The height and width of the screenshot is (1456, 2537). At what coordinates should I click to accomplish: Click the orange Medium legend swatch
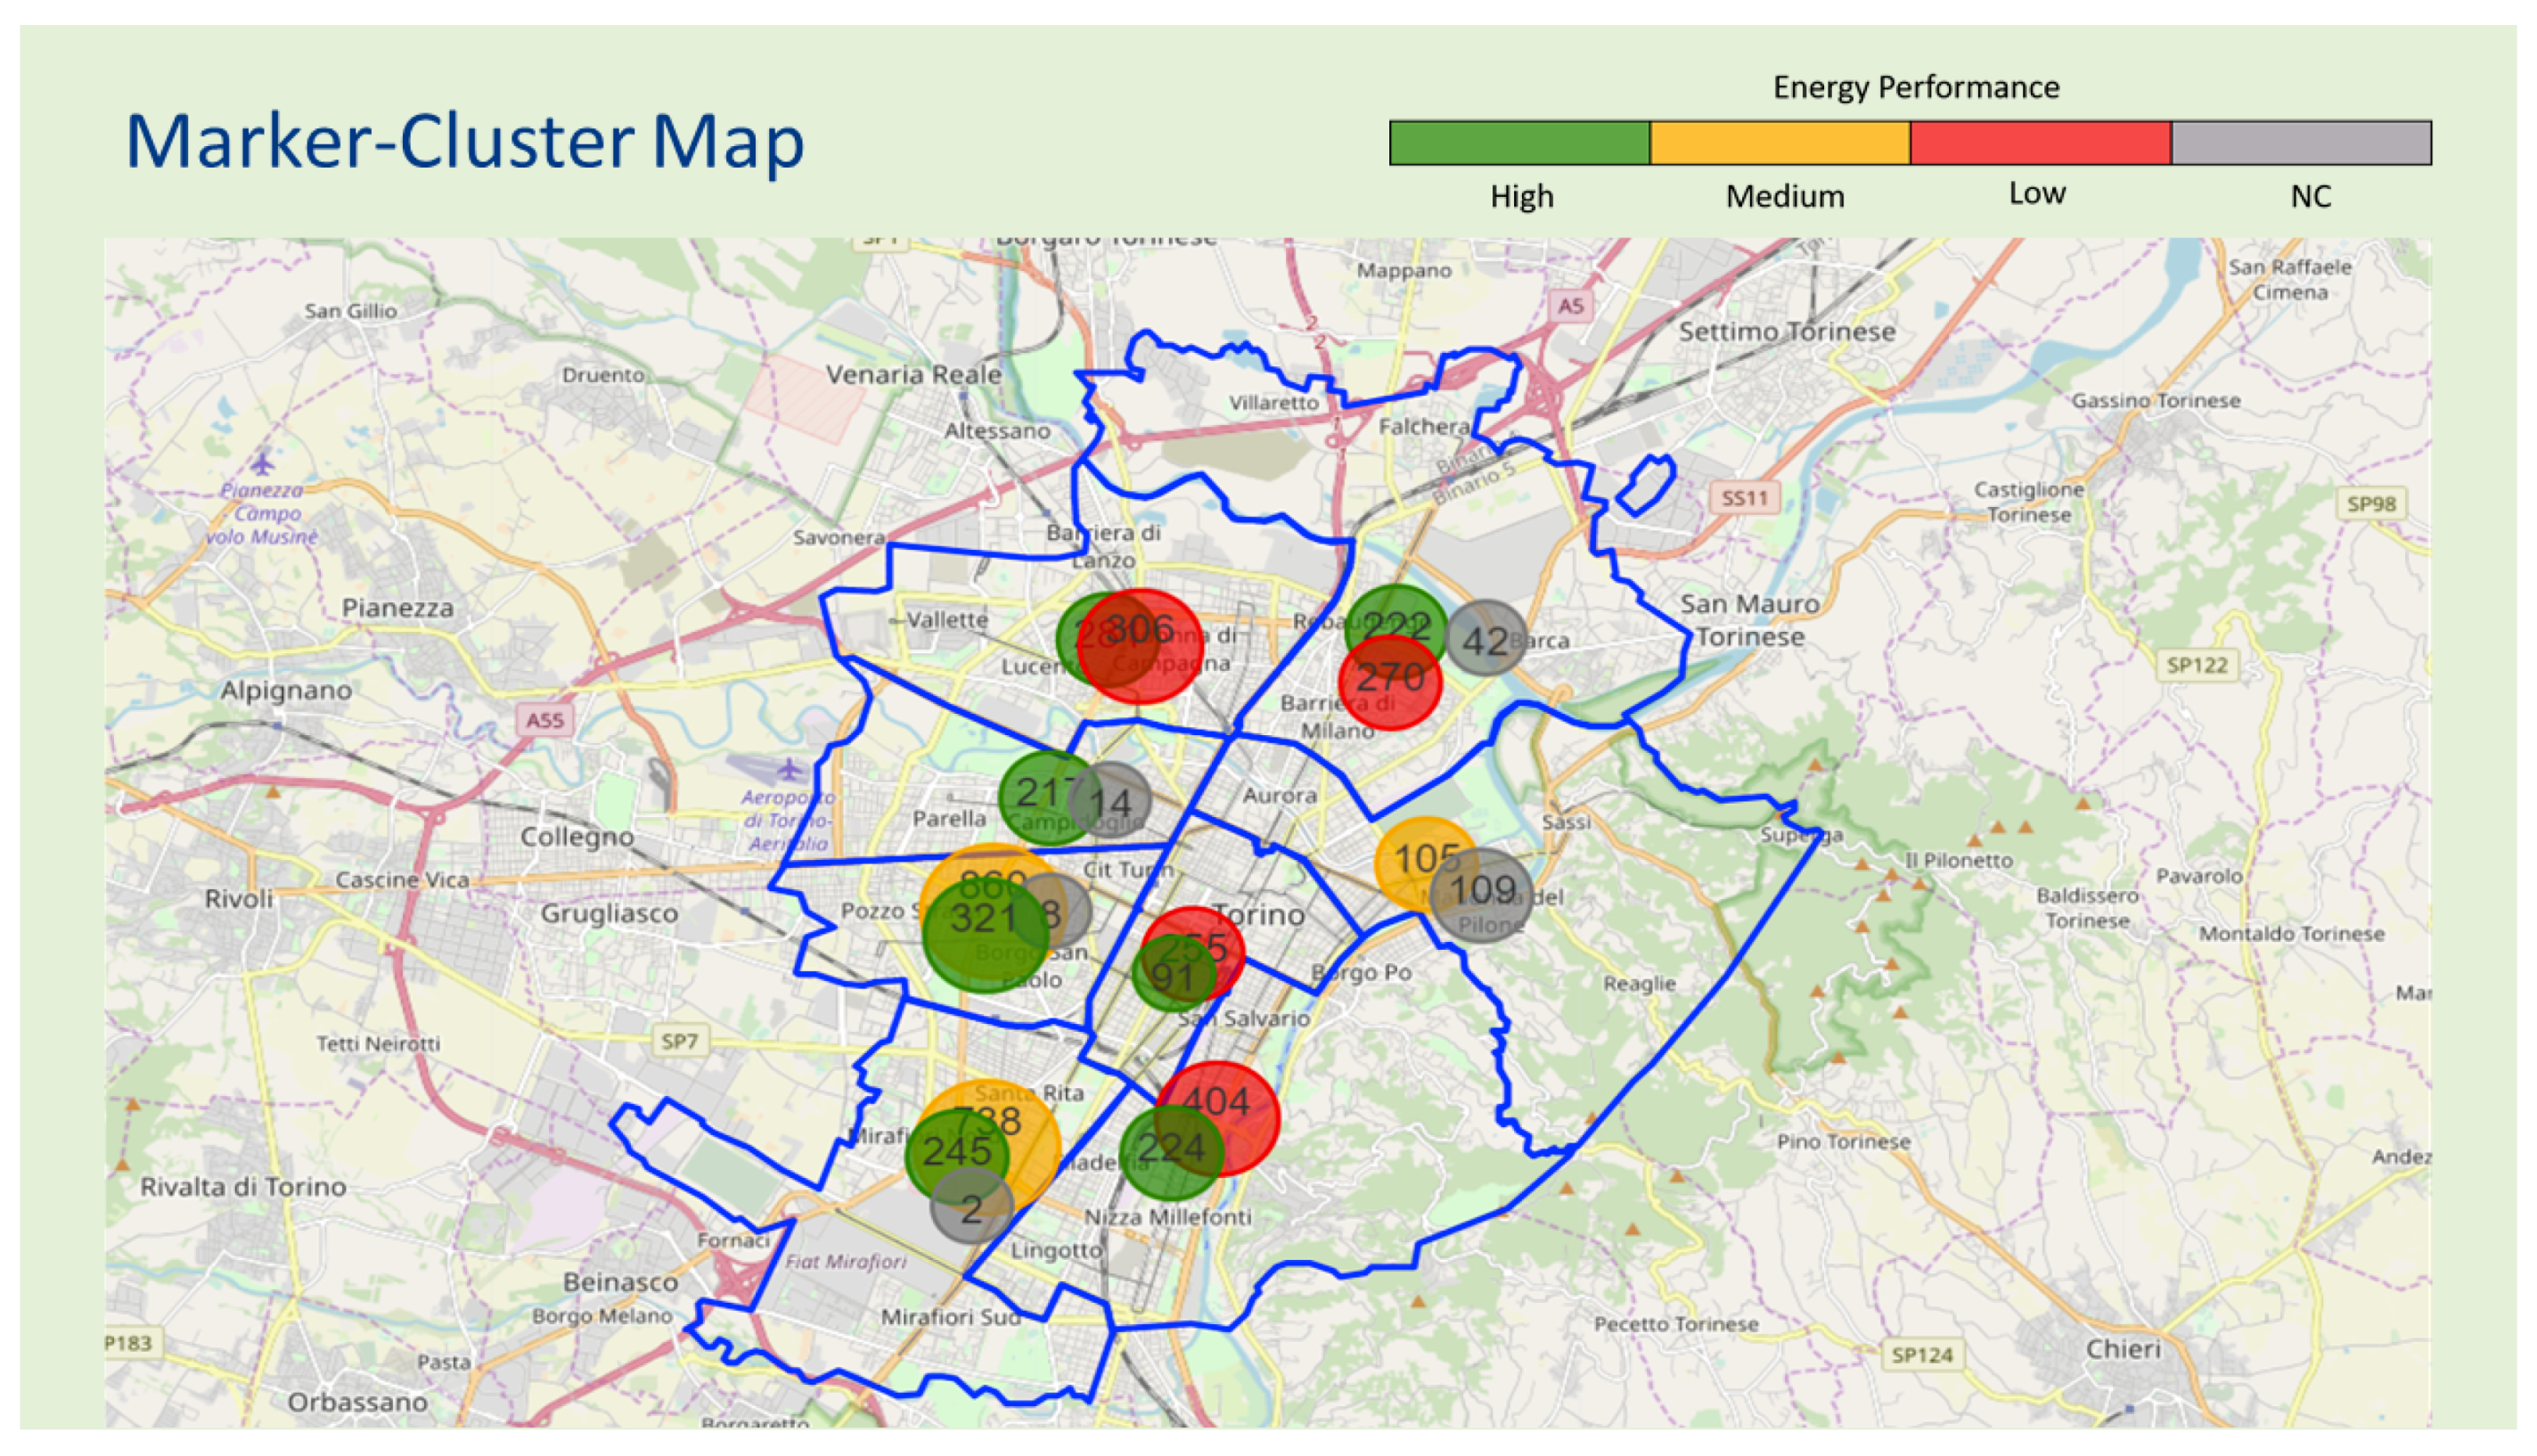click(1780, 142)
